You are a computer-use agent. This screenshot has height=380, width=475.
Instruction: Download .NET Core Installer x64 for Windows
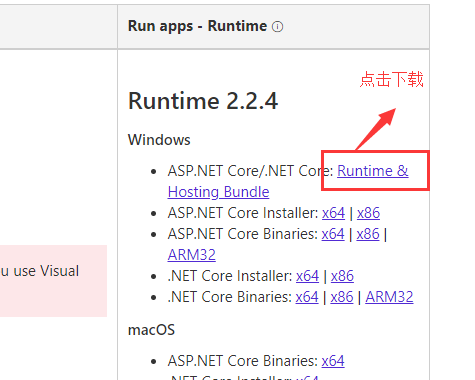[307, 276]
